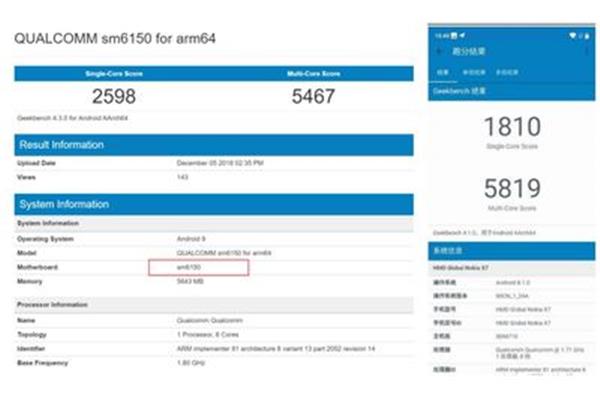The height and width of the screenshot is (400, 600).
Task: Select the Qualcomm Qualcomm processor name
Action: tap(210, 320)
